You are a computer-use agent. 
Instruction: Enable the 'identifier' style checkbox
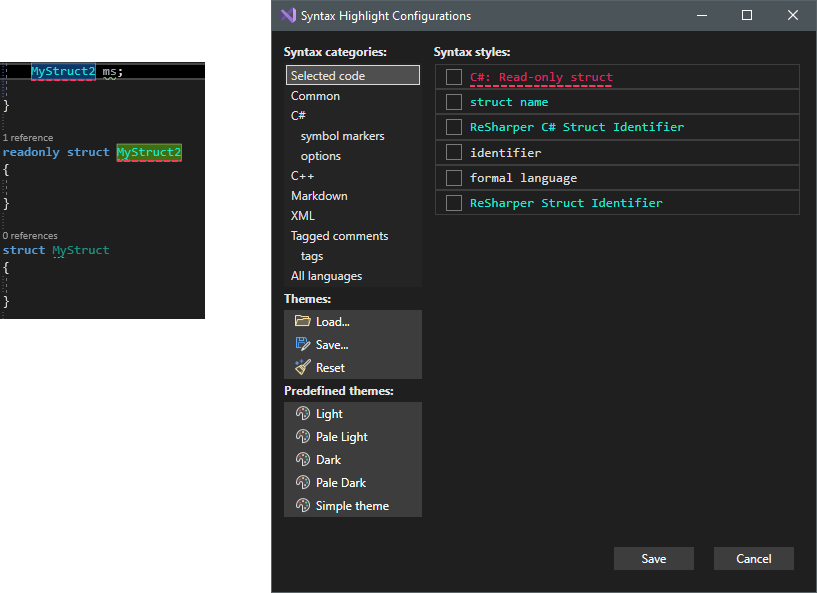pos(453,152)
